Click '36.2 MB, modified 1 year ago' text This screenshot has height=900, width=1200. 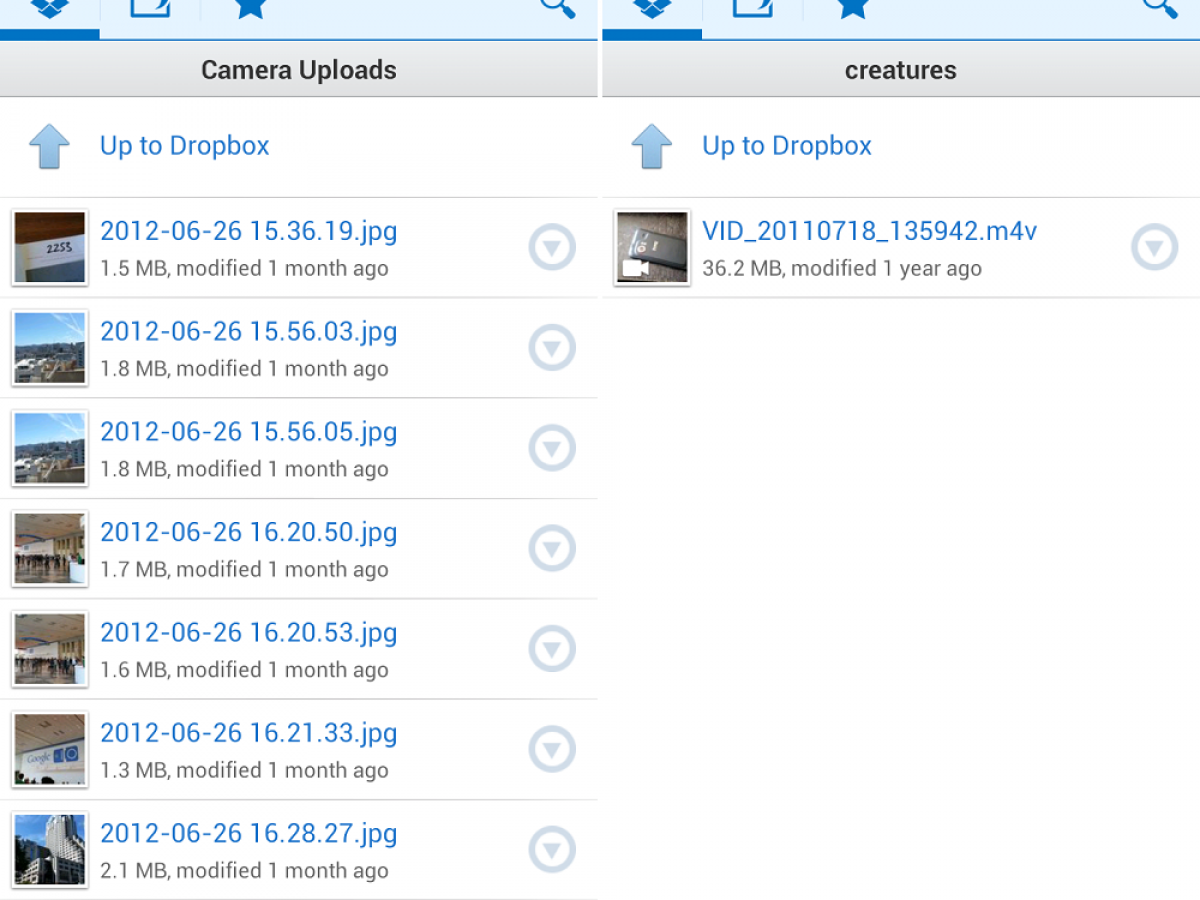842,268
